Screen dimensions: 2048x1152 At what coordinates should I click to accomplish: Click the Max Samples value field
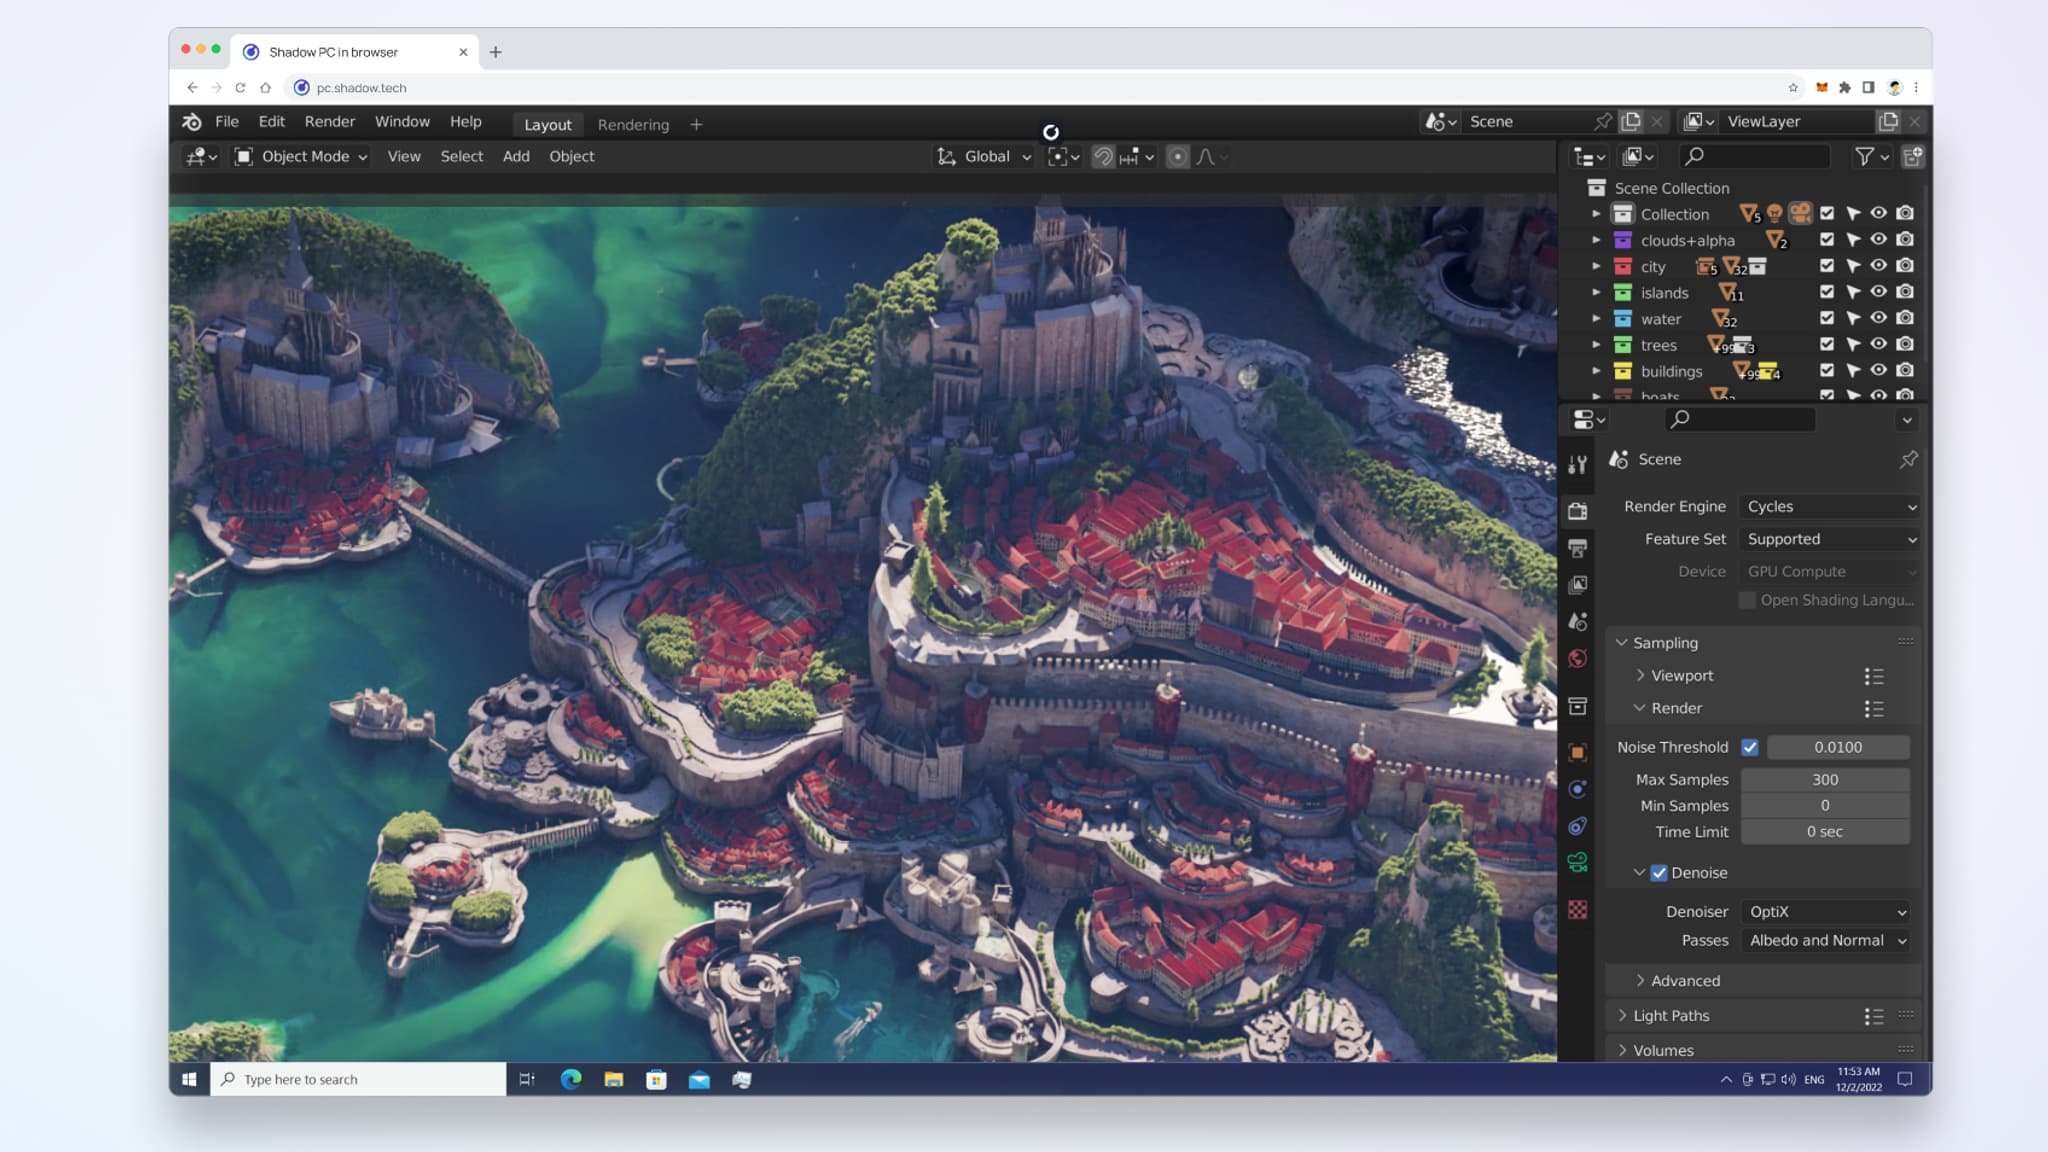click(1825, 780)
